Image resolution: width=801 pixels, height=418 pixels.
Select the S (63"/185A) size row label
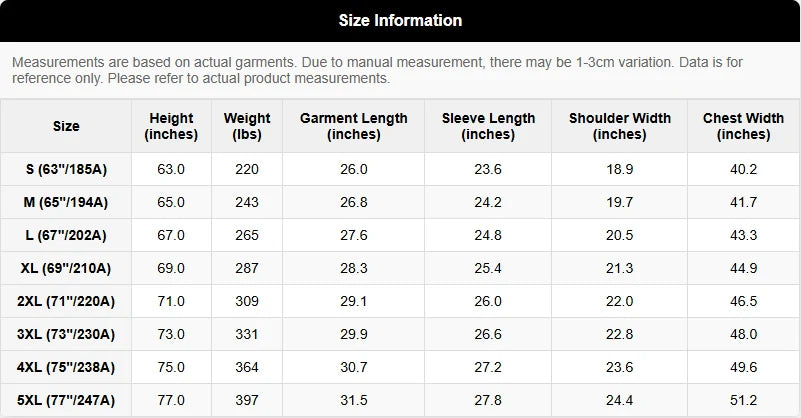click(x=66, y=169)
